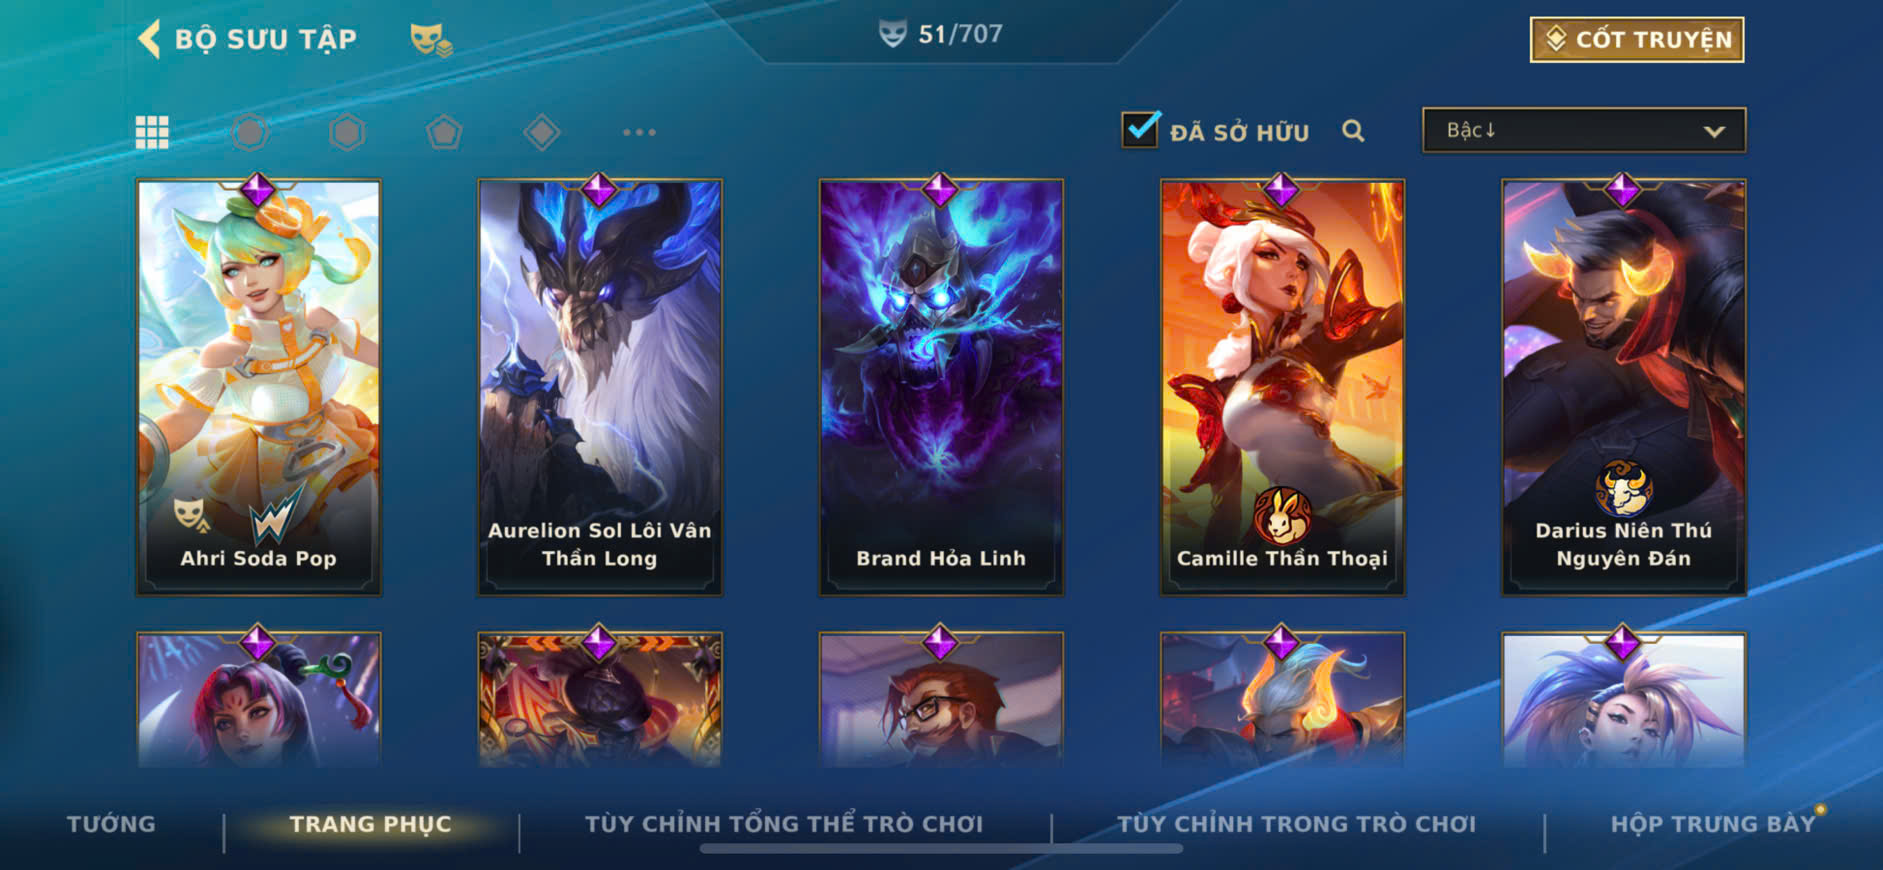Click the Cốt Truyện button

click(1637, 40)
